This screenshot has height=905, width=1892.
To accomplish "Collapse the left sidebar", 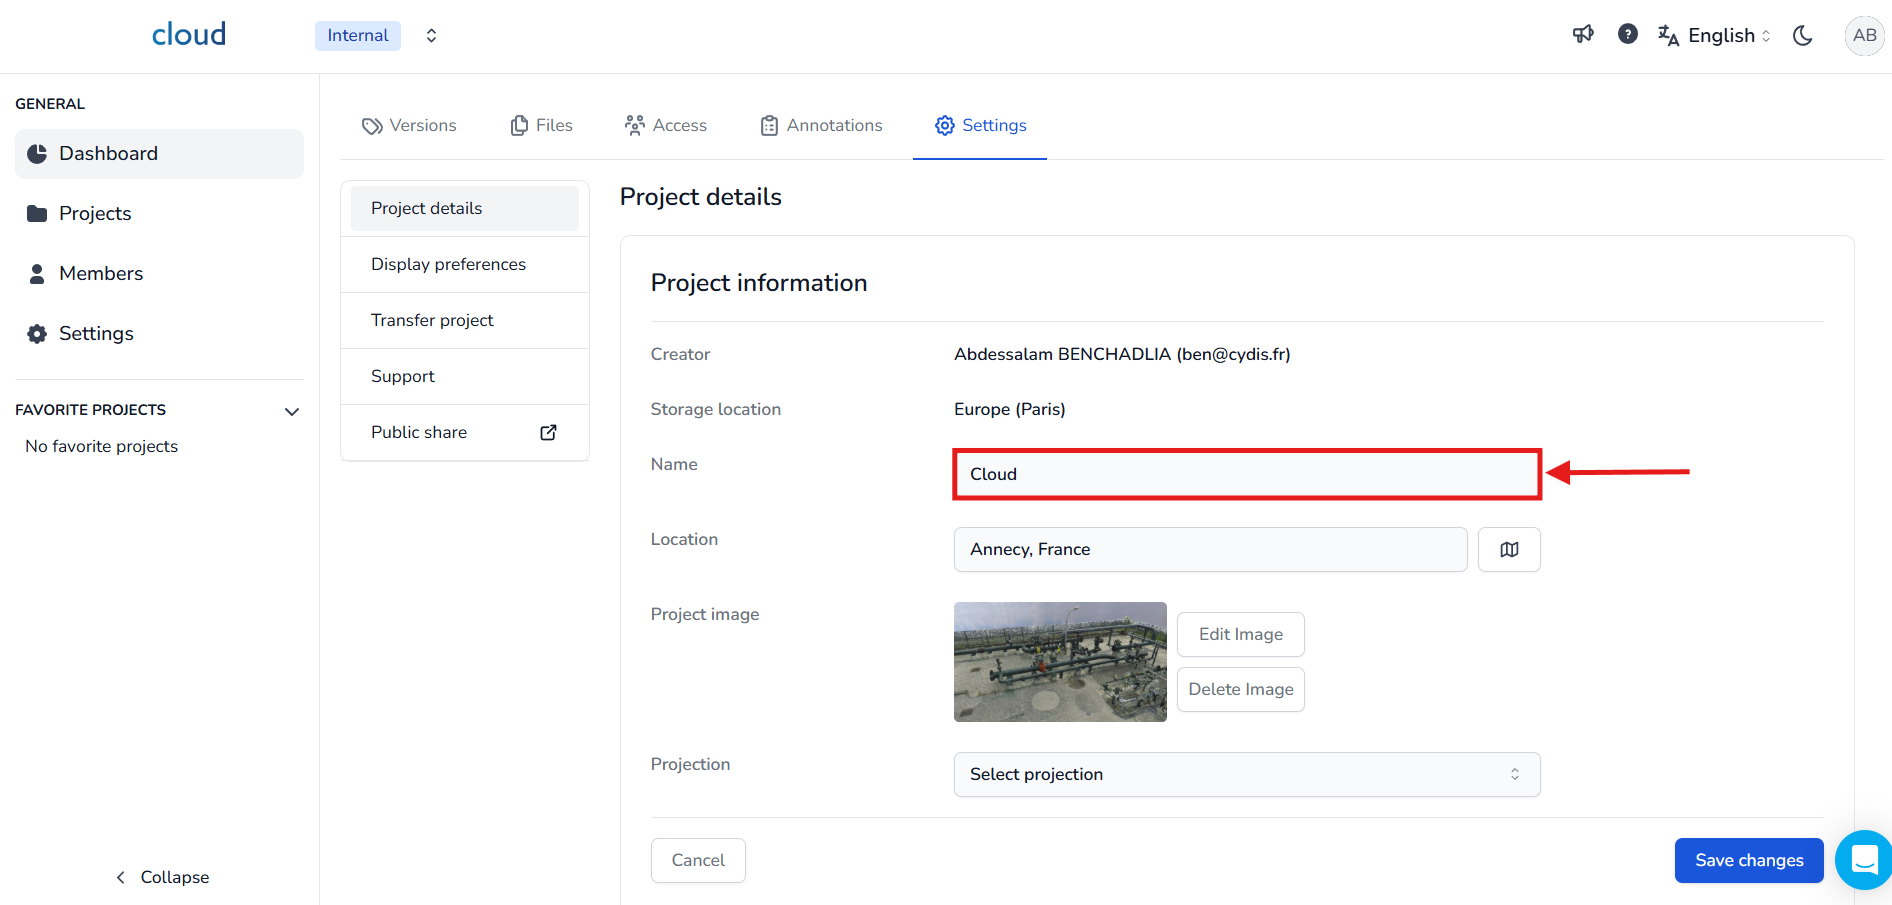I will click(x=162, y=877).
